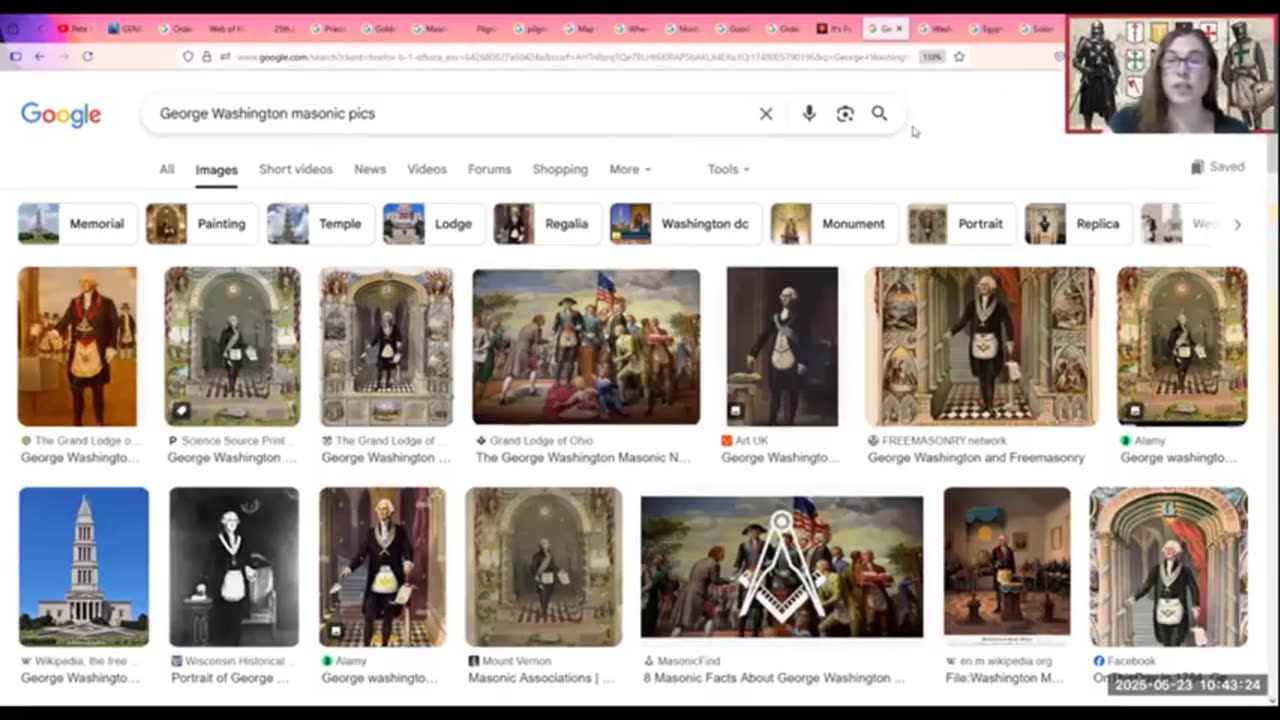
Task: Open 'Portrait of George...' Wisconsin link
Action: [232, 678]
